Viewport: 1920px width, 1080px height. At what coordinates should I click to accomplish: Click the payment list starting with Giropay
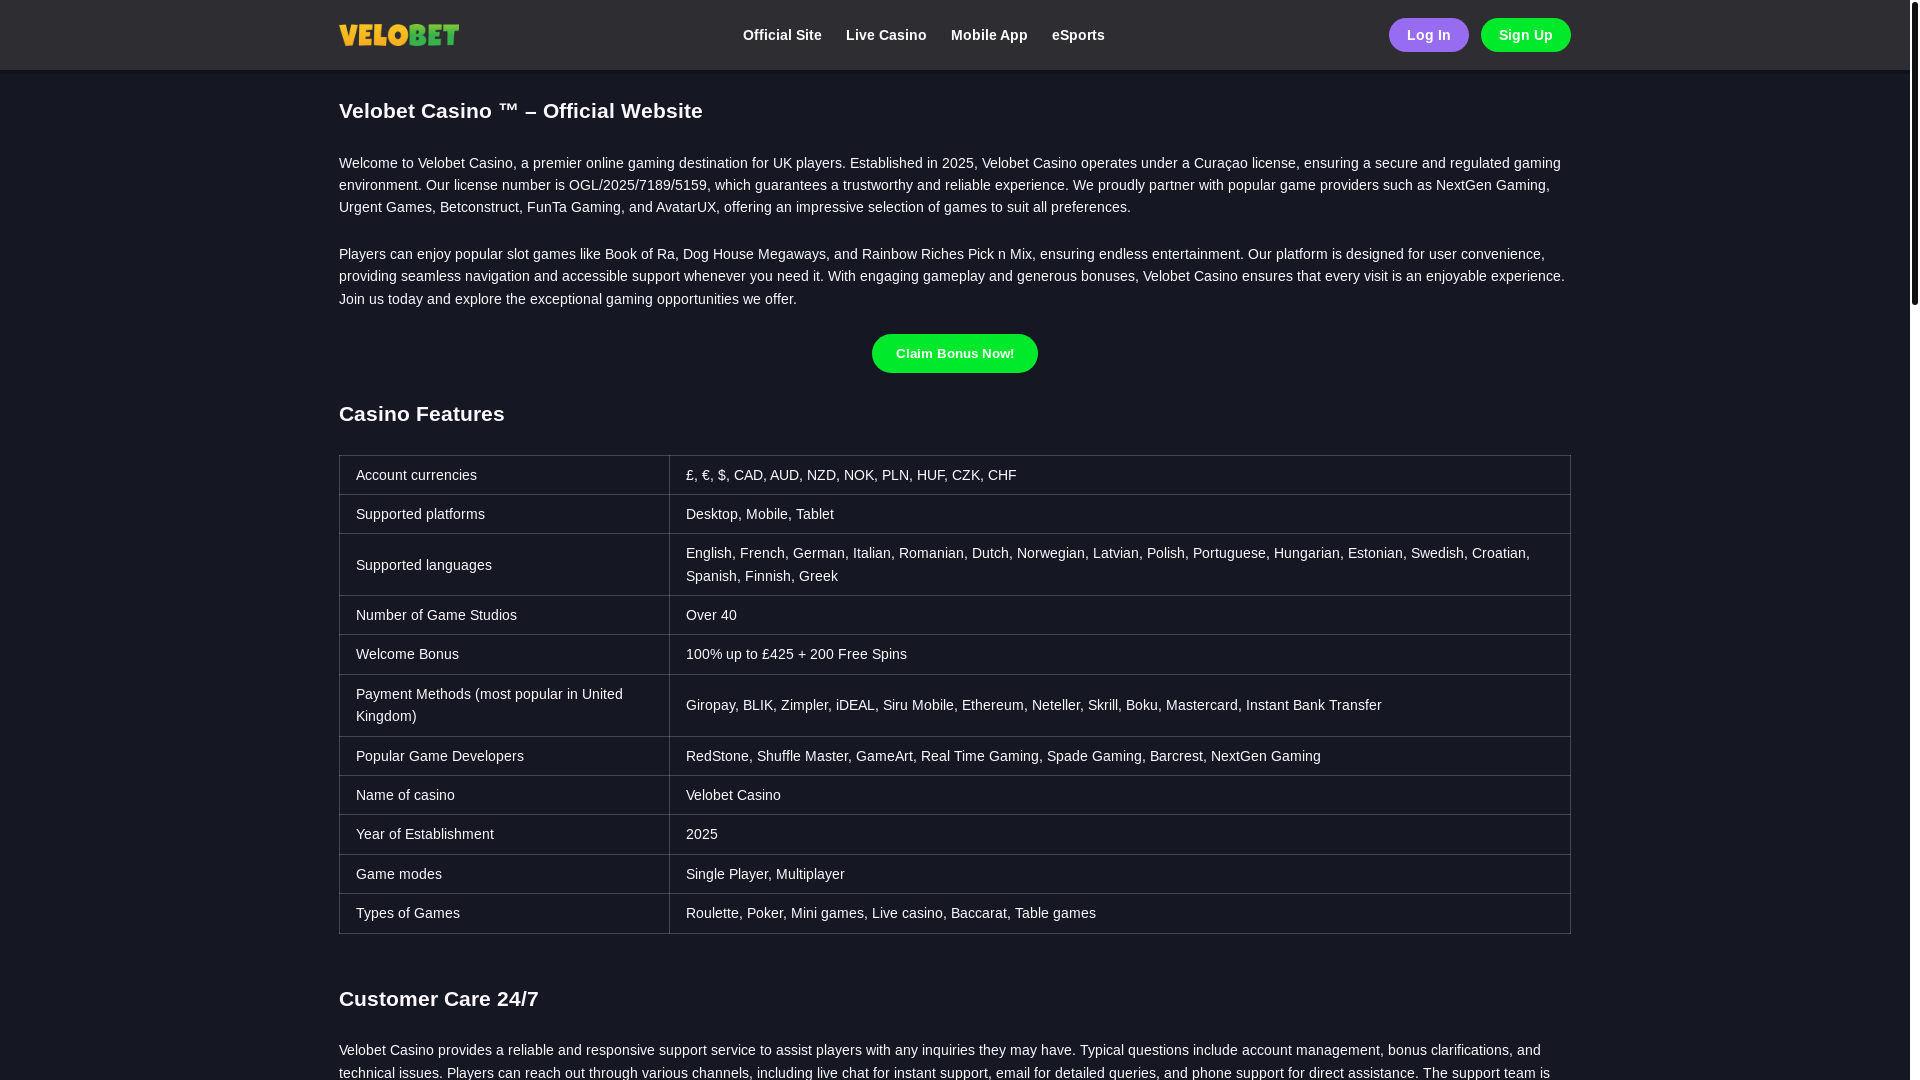[1120, 705]
